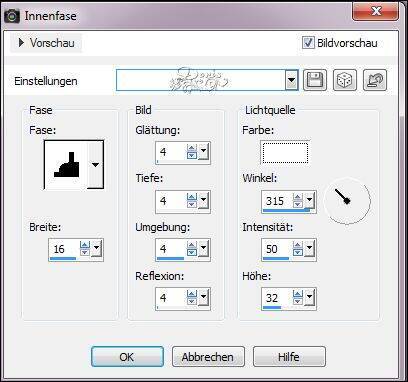Click the randomize parameters dice icon
The image size is (408, 382).
point(345,80)
